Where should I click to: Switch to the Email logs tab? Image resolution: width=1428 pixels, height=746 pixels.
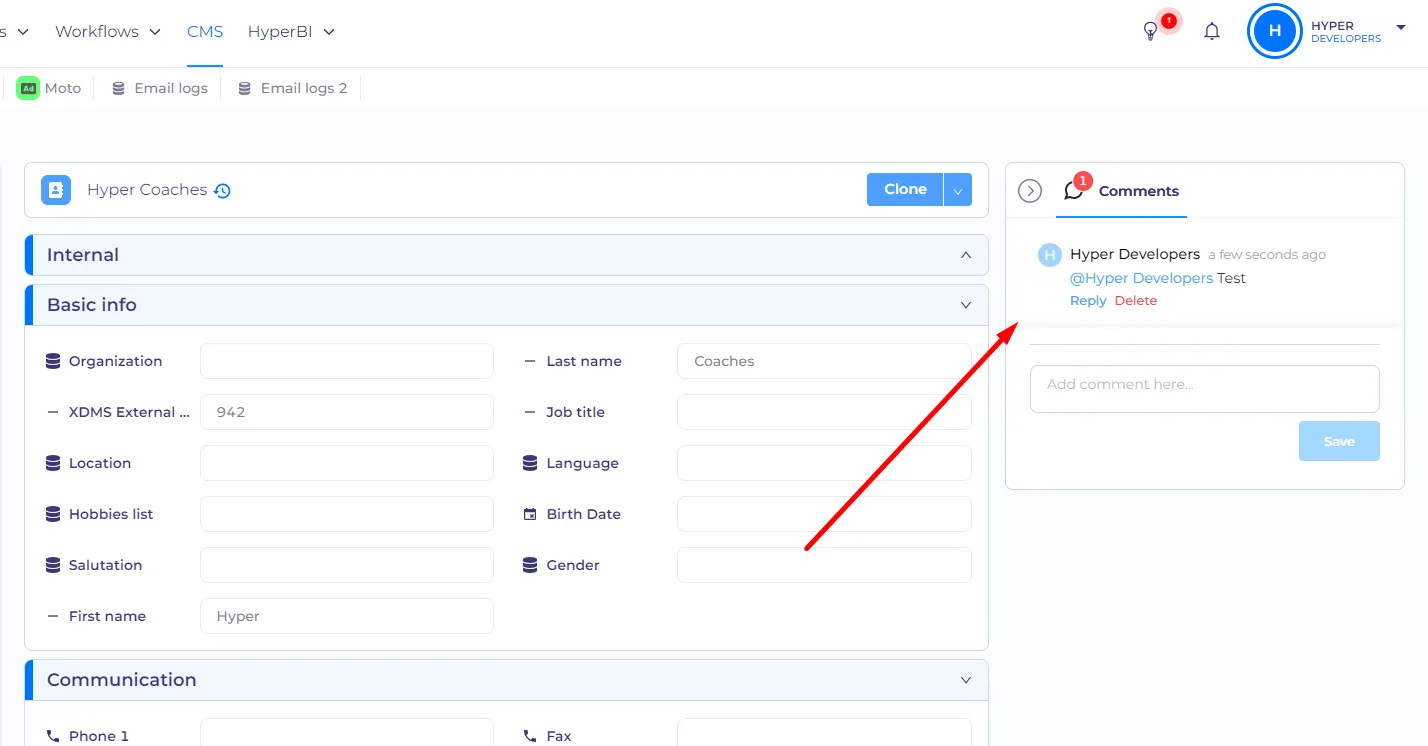160,88
